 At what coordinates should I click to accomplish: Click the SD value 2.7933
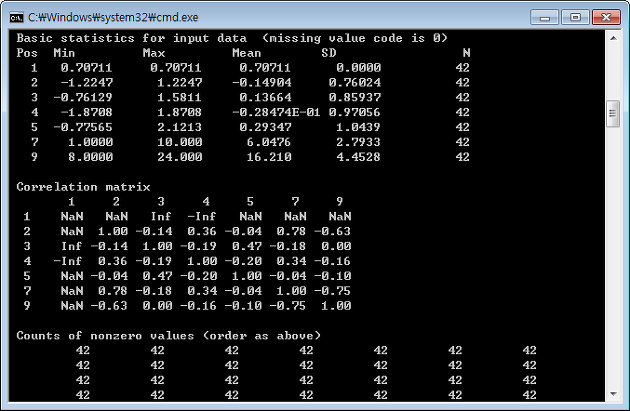tap(358, 142)
